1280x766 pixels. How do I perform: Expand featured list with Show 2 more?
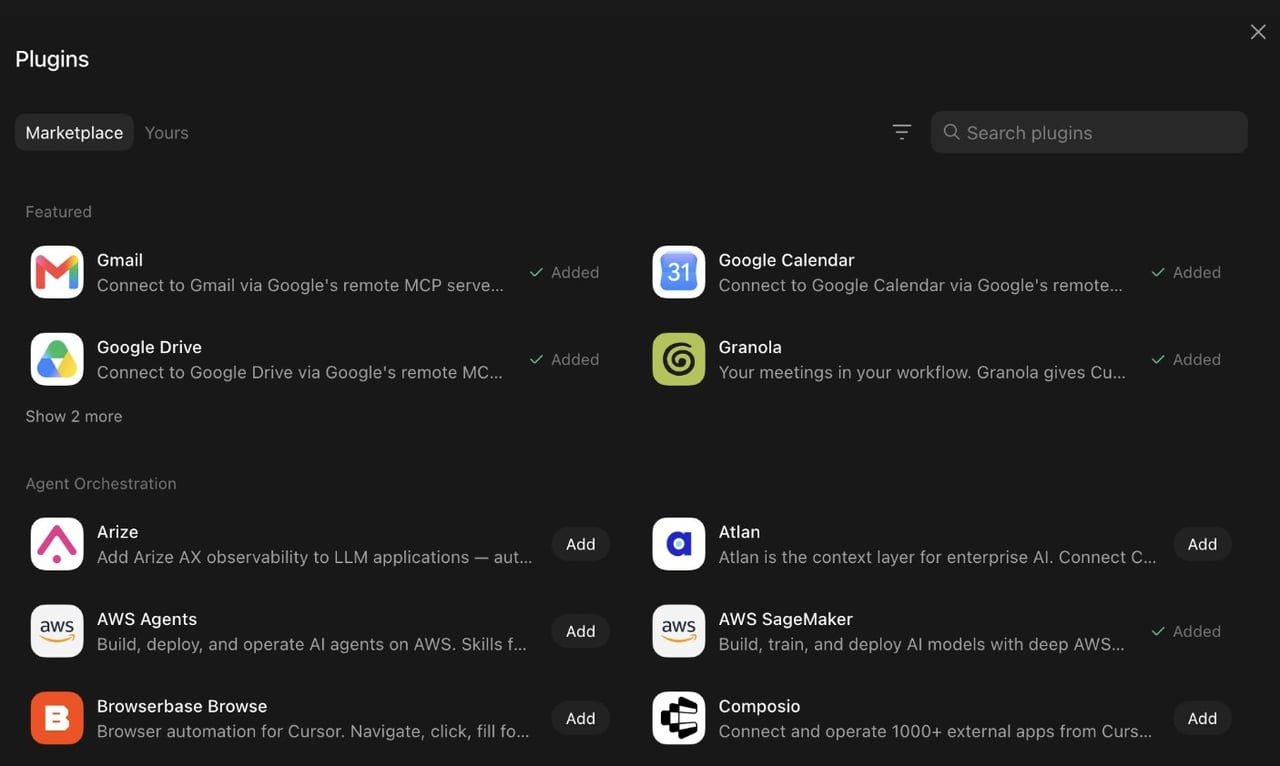(x=74, y=416)
